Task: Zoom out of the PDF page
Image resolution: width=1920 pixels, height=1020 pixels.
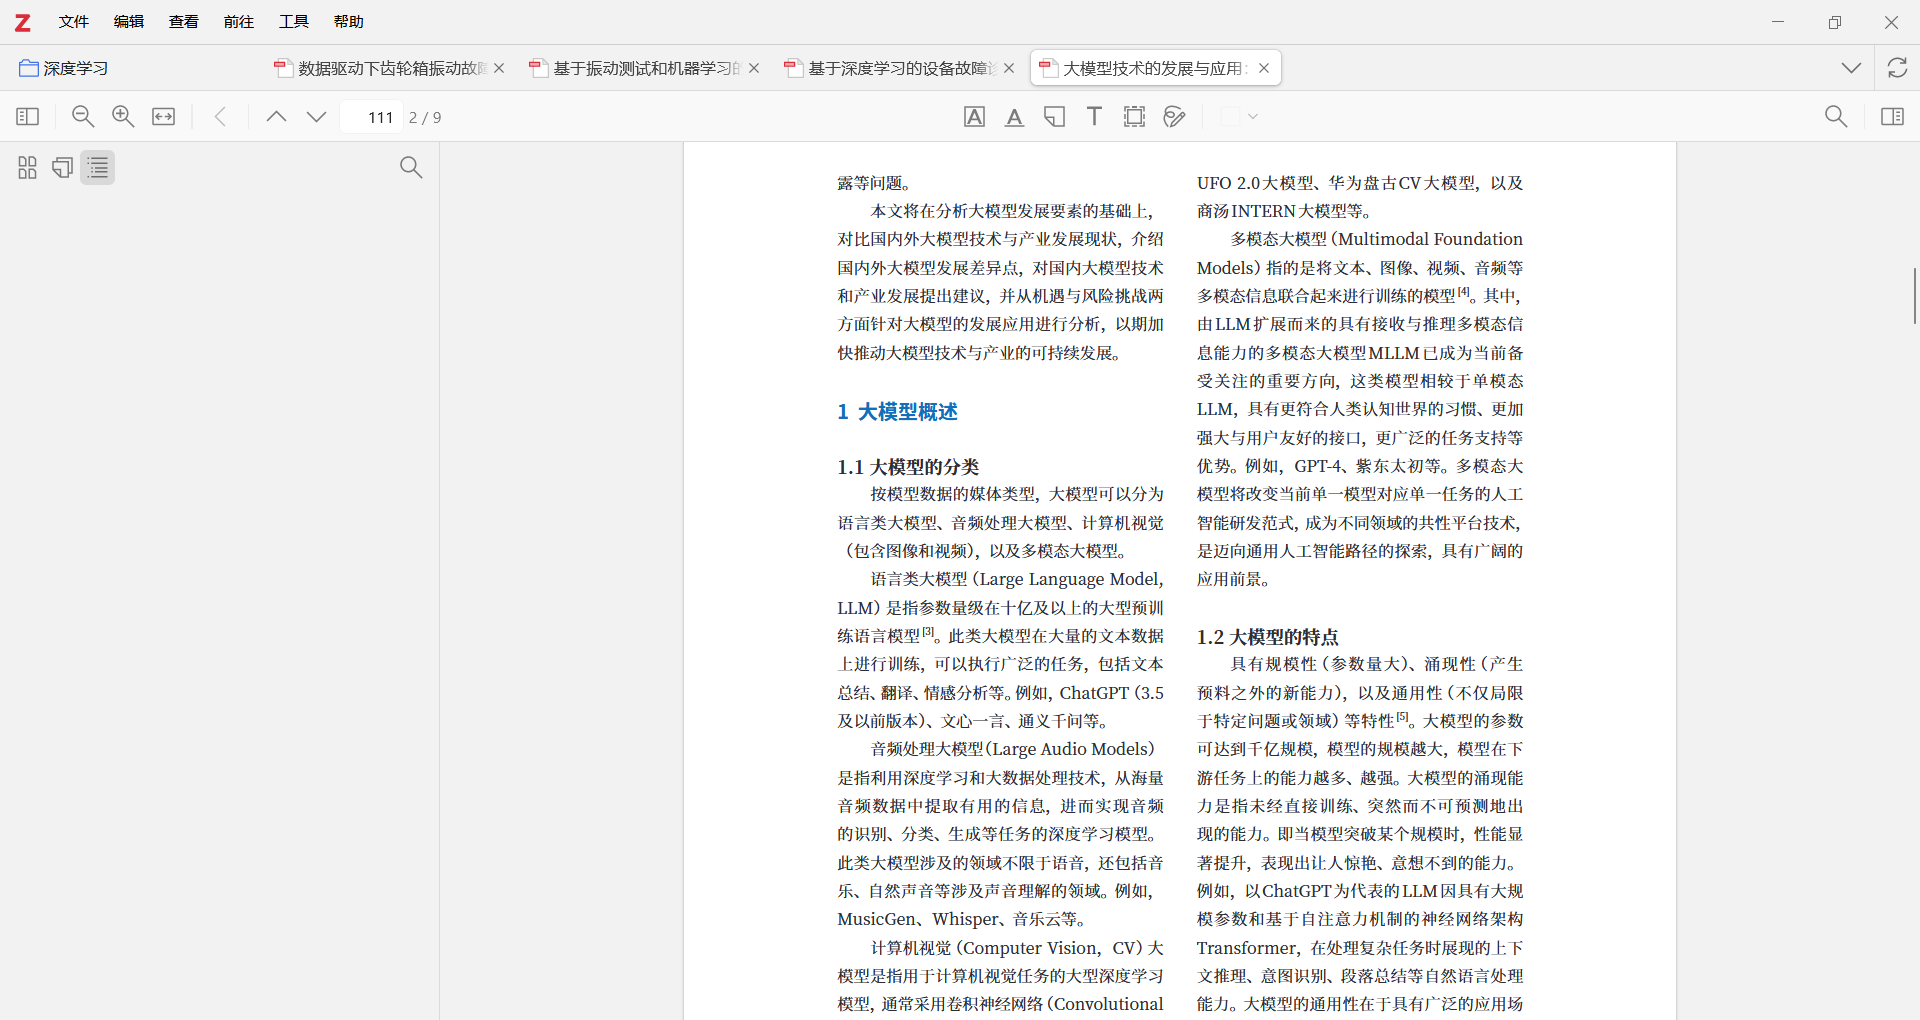Action: [x=83, y=117]
